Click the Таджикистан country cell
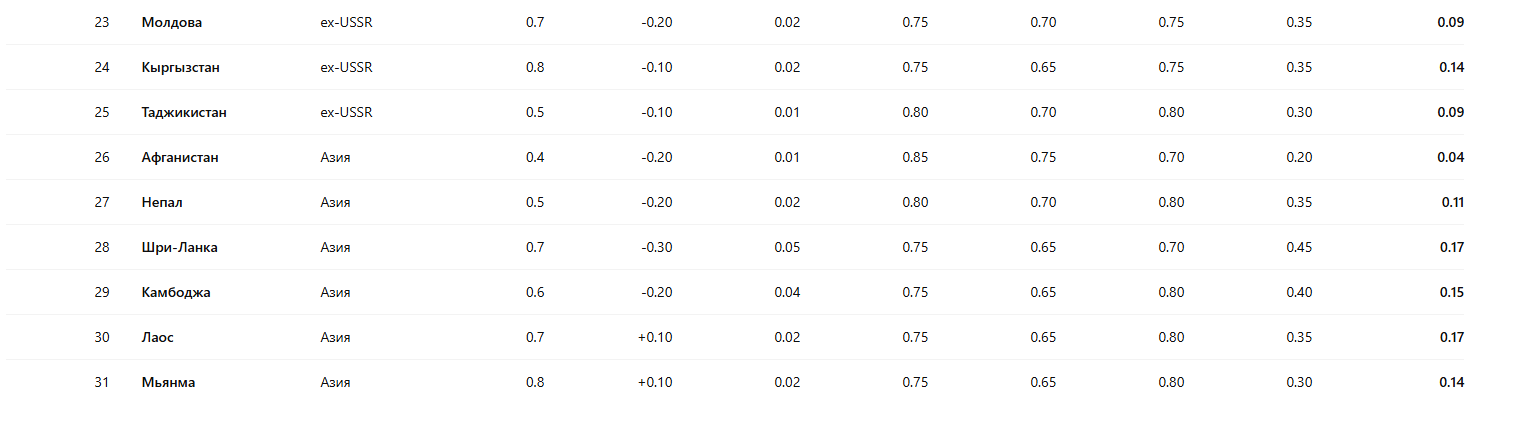 click(184, 112)
